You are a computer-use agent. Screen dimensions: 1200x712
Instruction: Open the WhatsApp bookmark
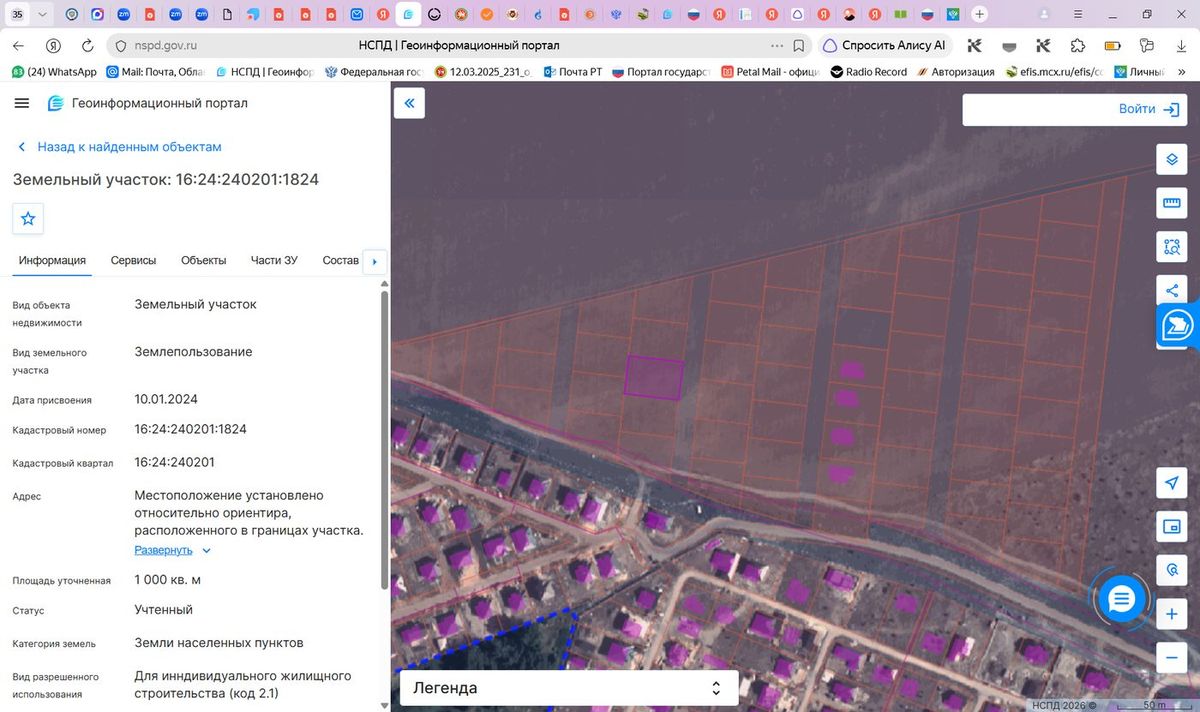click(x=54, y=72)
